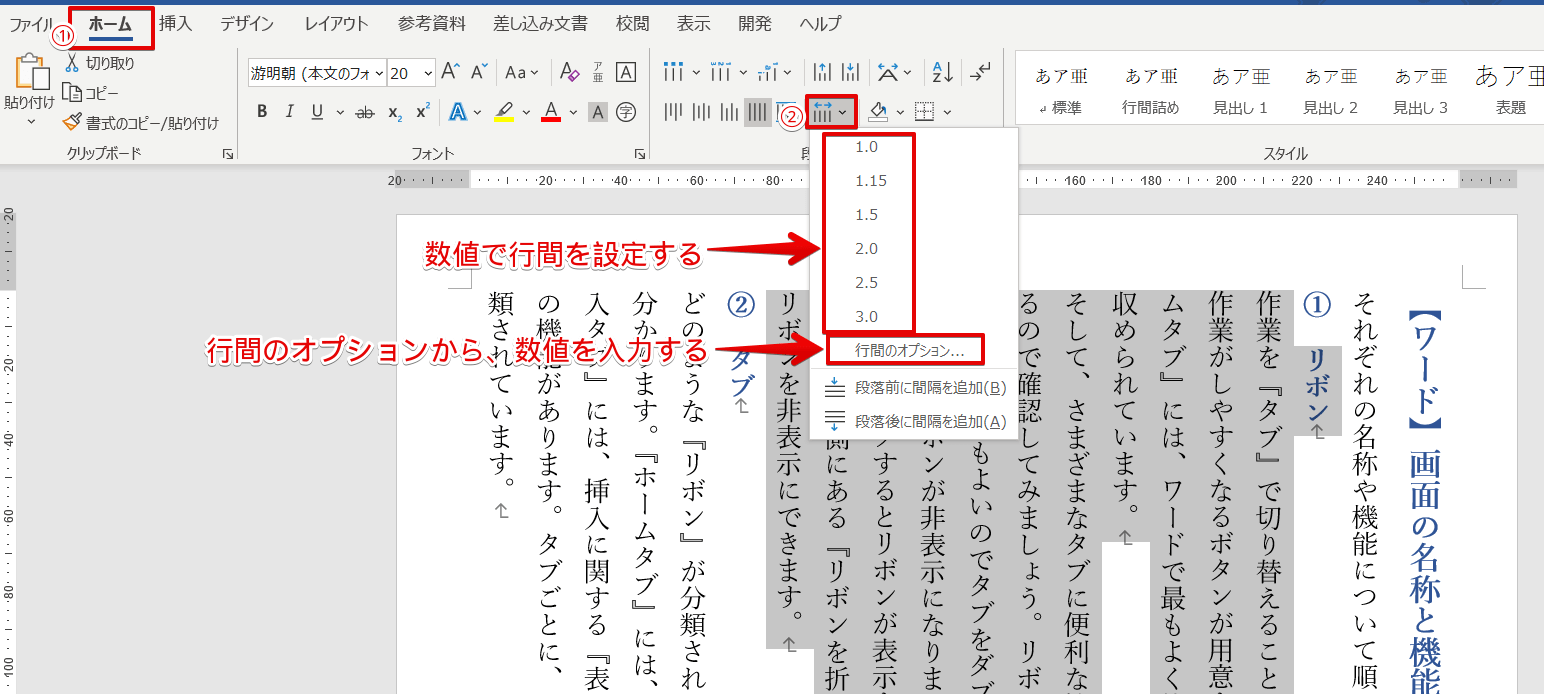Select line spacing 1.5 from list

(866, 215)
